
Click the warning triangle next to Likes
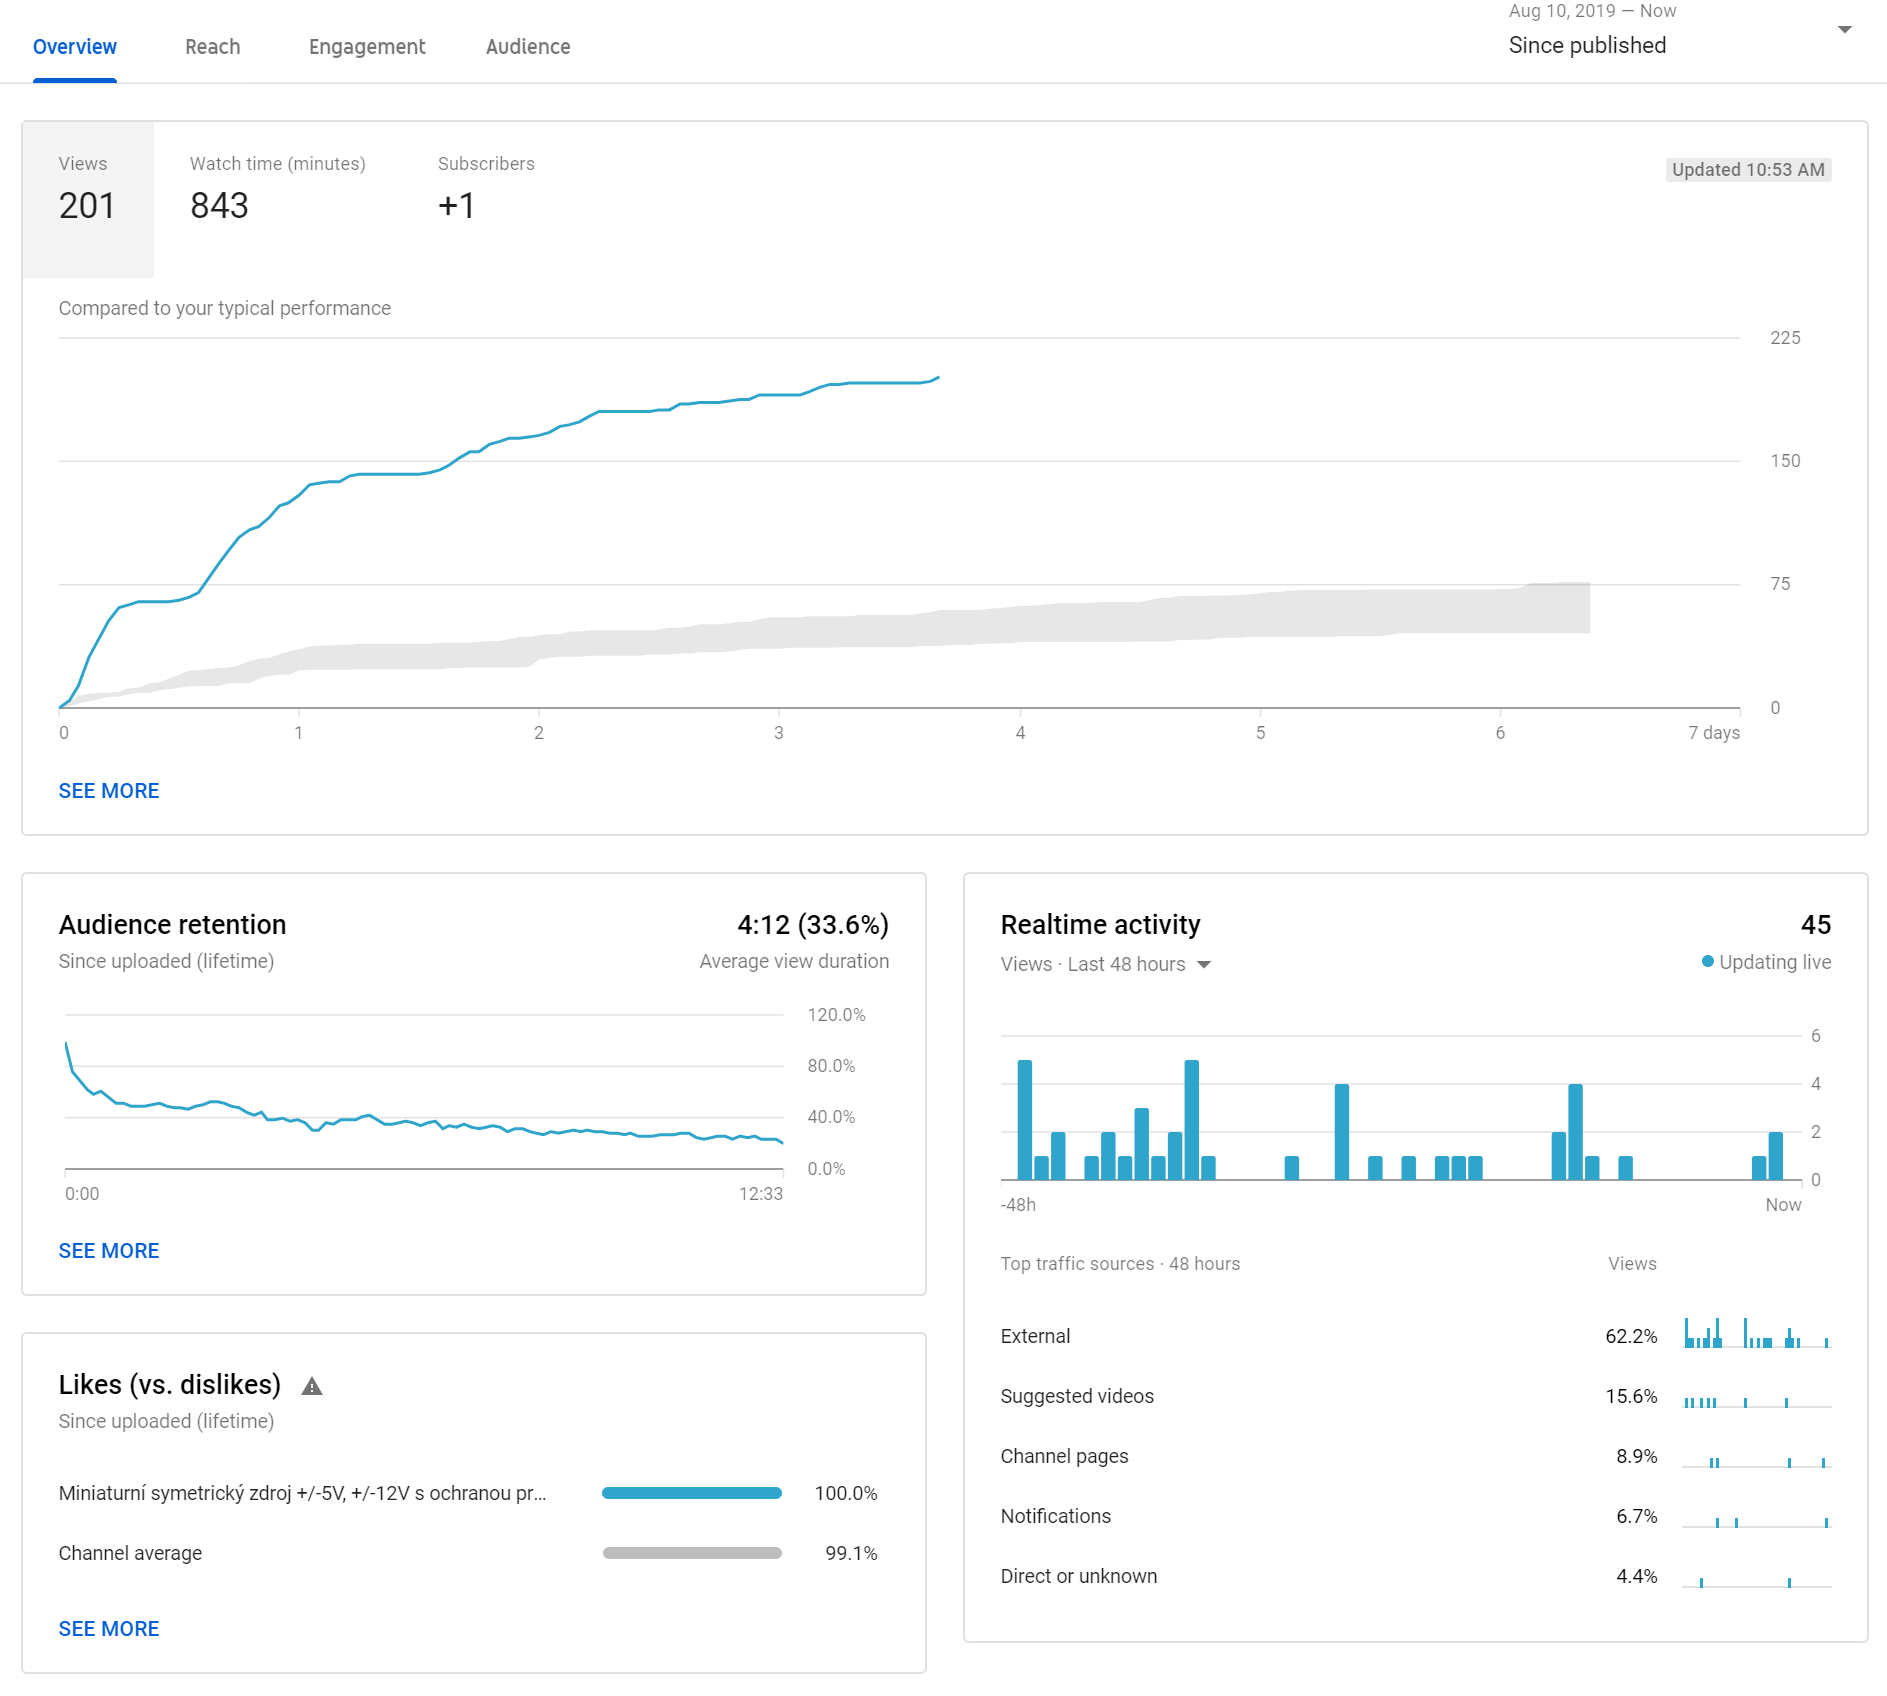(312, 1386)
